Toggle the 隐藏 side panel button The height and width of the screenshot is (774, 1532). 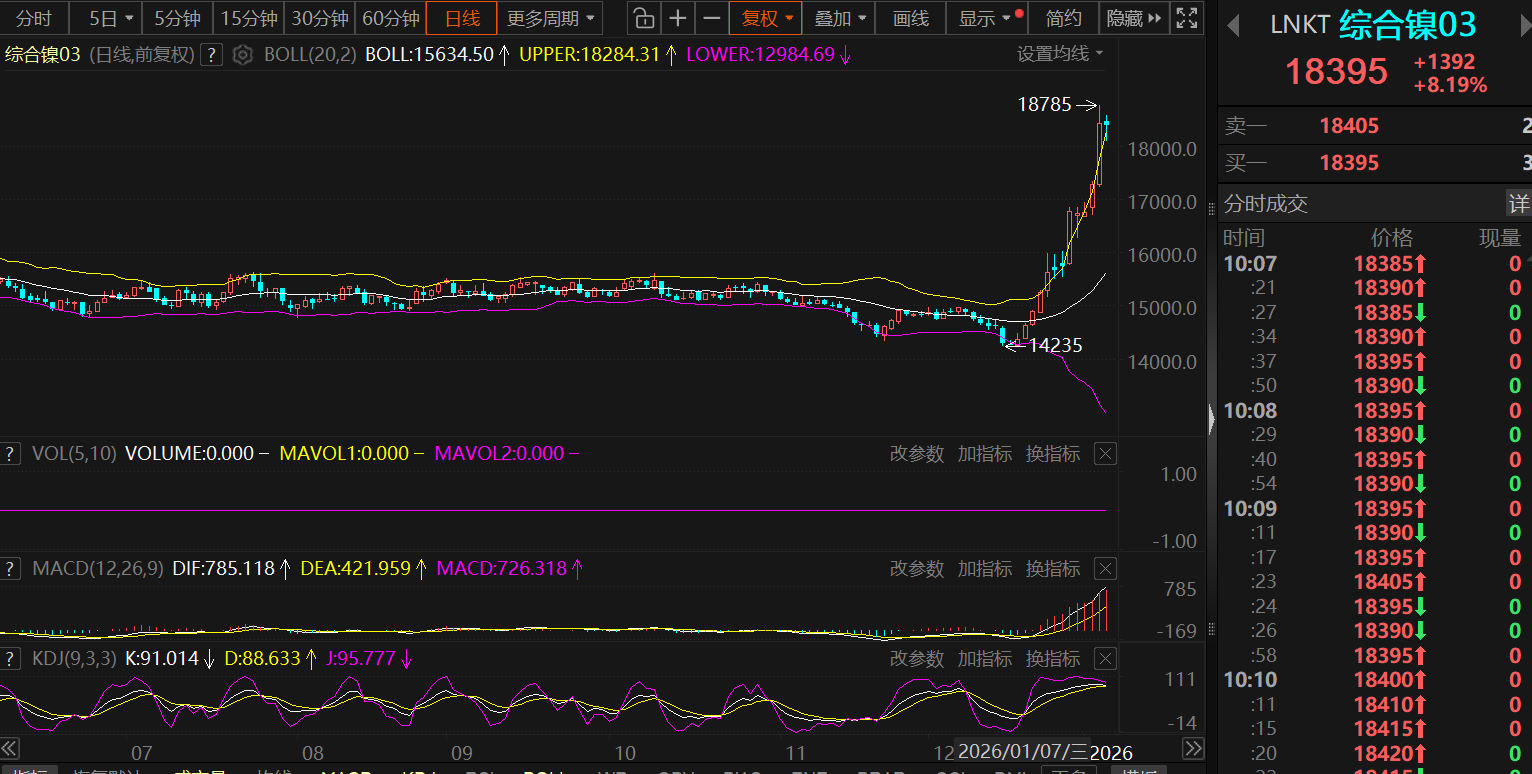point(1134,18)
